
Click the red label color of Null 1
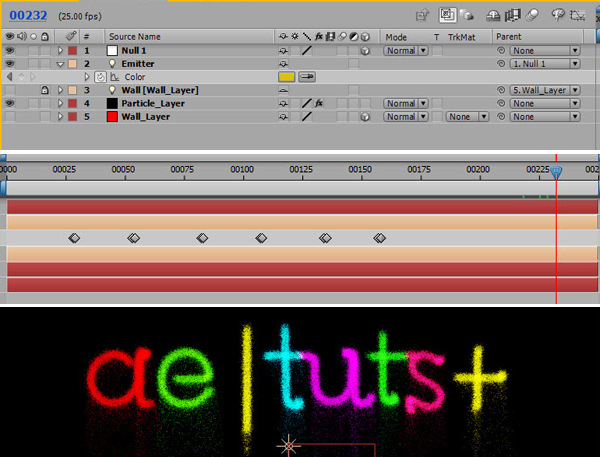[72, 51]
